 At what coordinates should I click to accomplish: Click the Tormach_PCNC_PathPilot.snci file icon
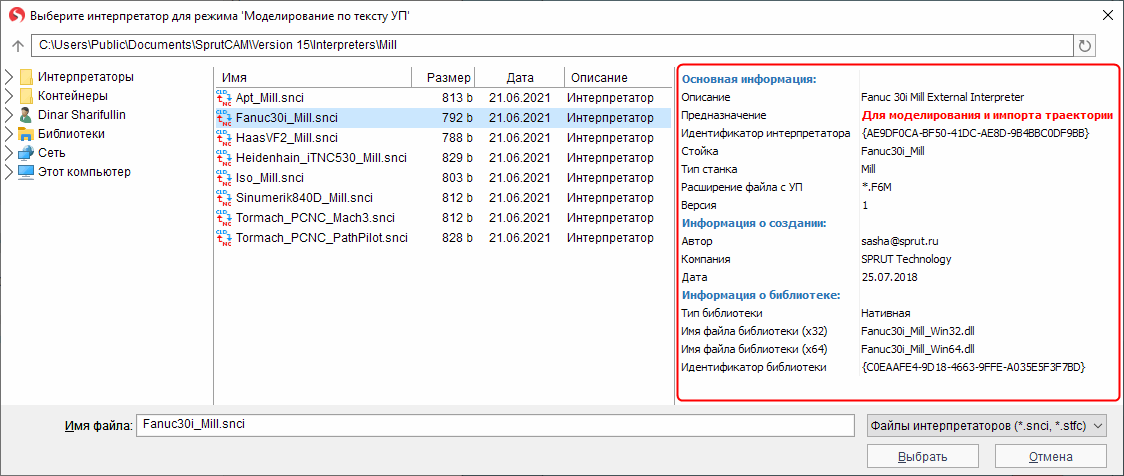224,238
